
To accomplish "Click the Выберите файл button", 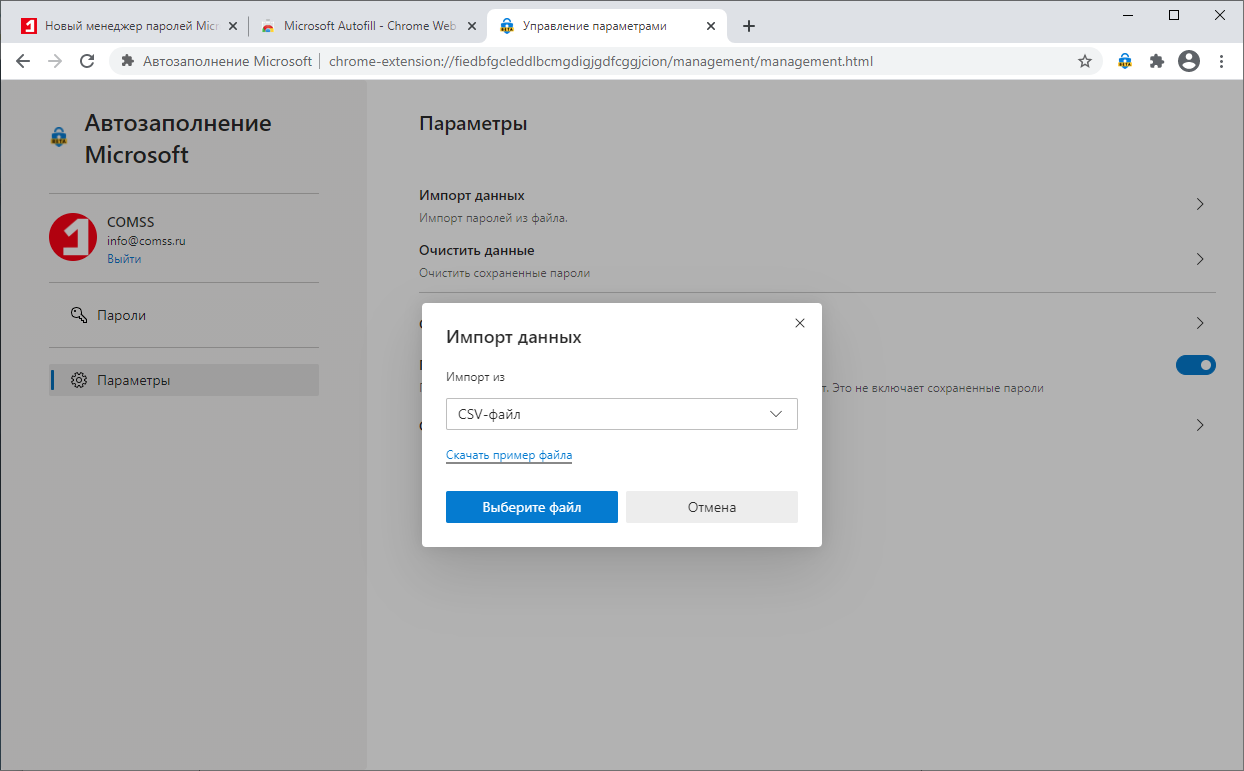I will (532, 507).
